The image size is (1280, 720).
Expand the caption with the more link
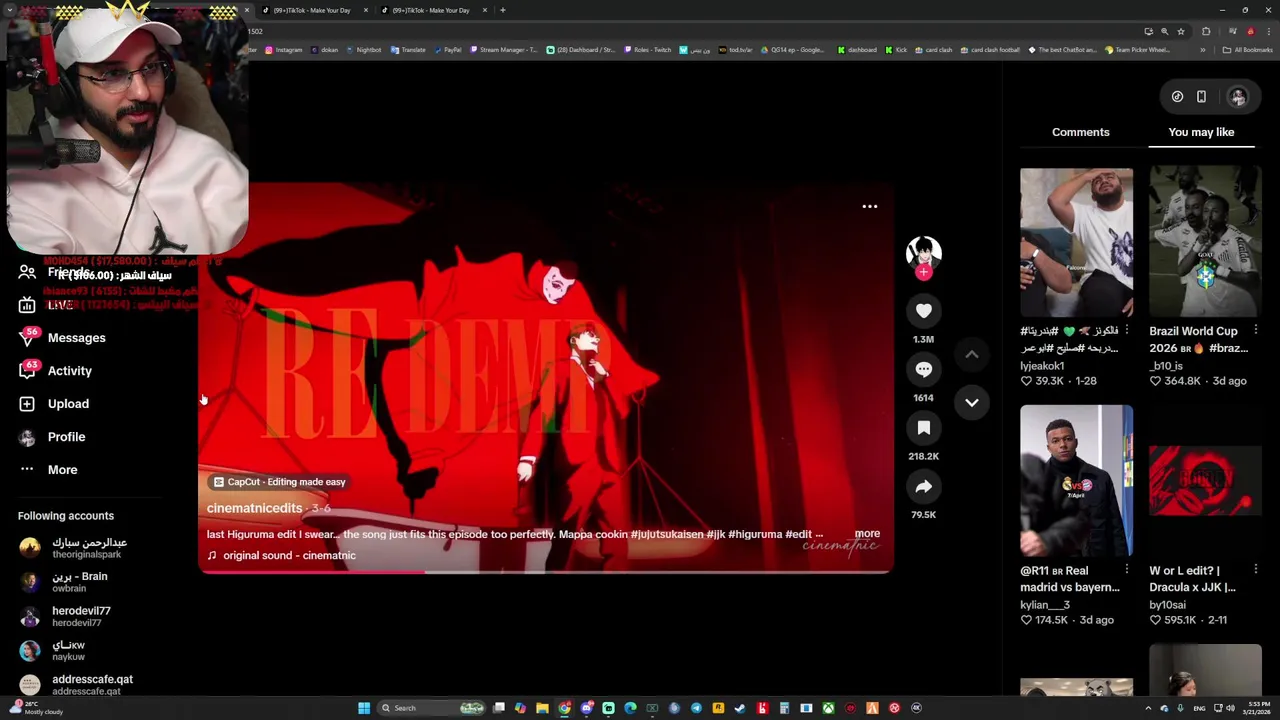coord(867,534)
